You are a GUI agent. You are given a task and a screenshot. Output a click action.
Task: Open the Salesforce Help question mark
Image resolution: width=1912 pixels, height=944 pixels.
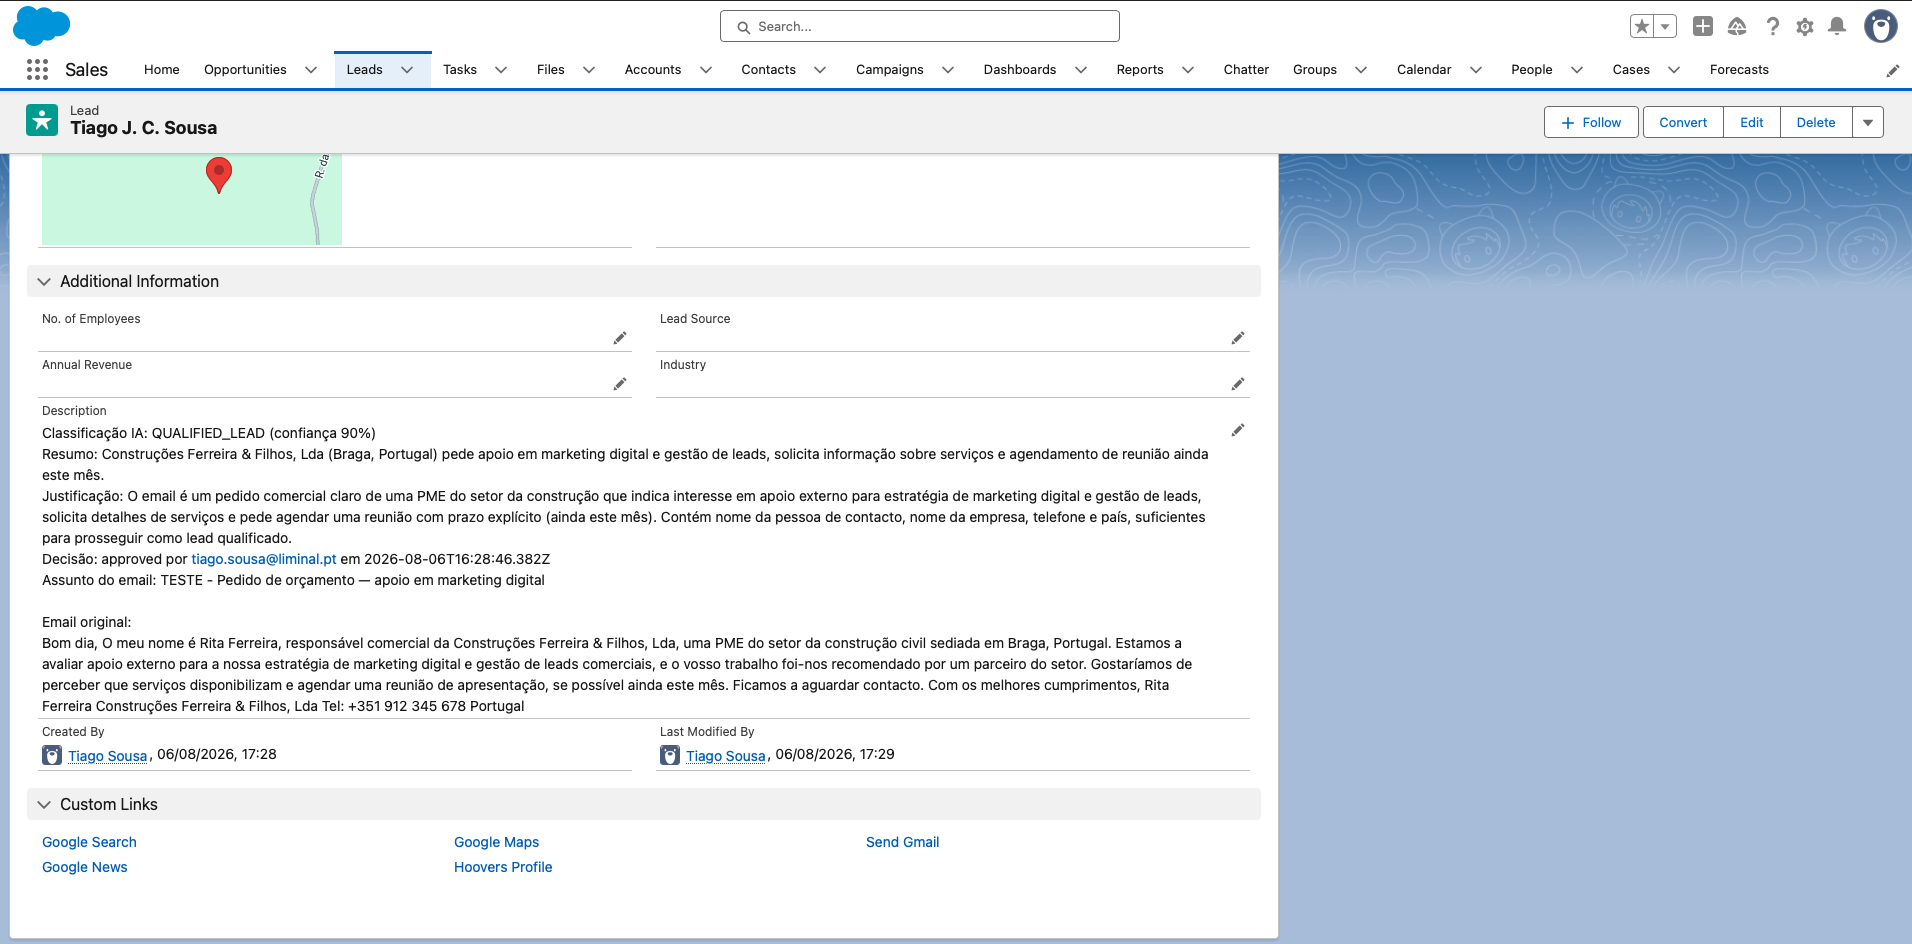1772,26
